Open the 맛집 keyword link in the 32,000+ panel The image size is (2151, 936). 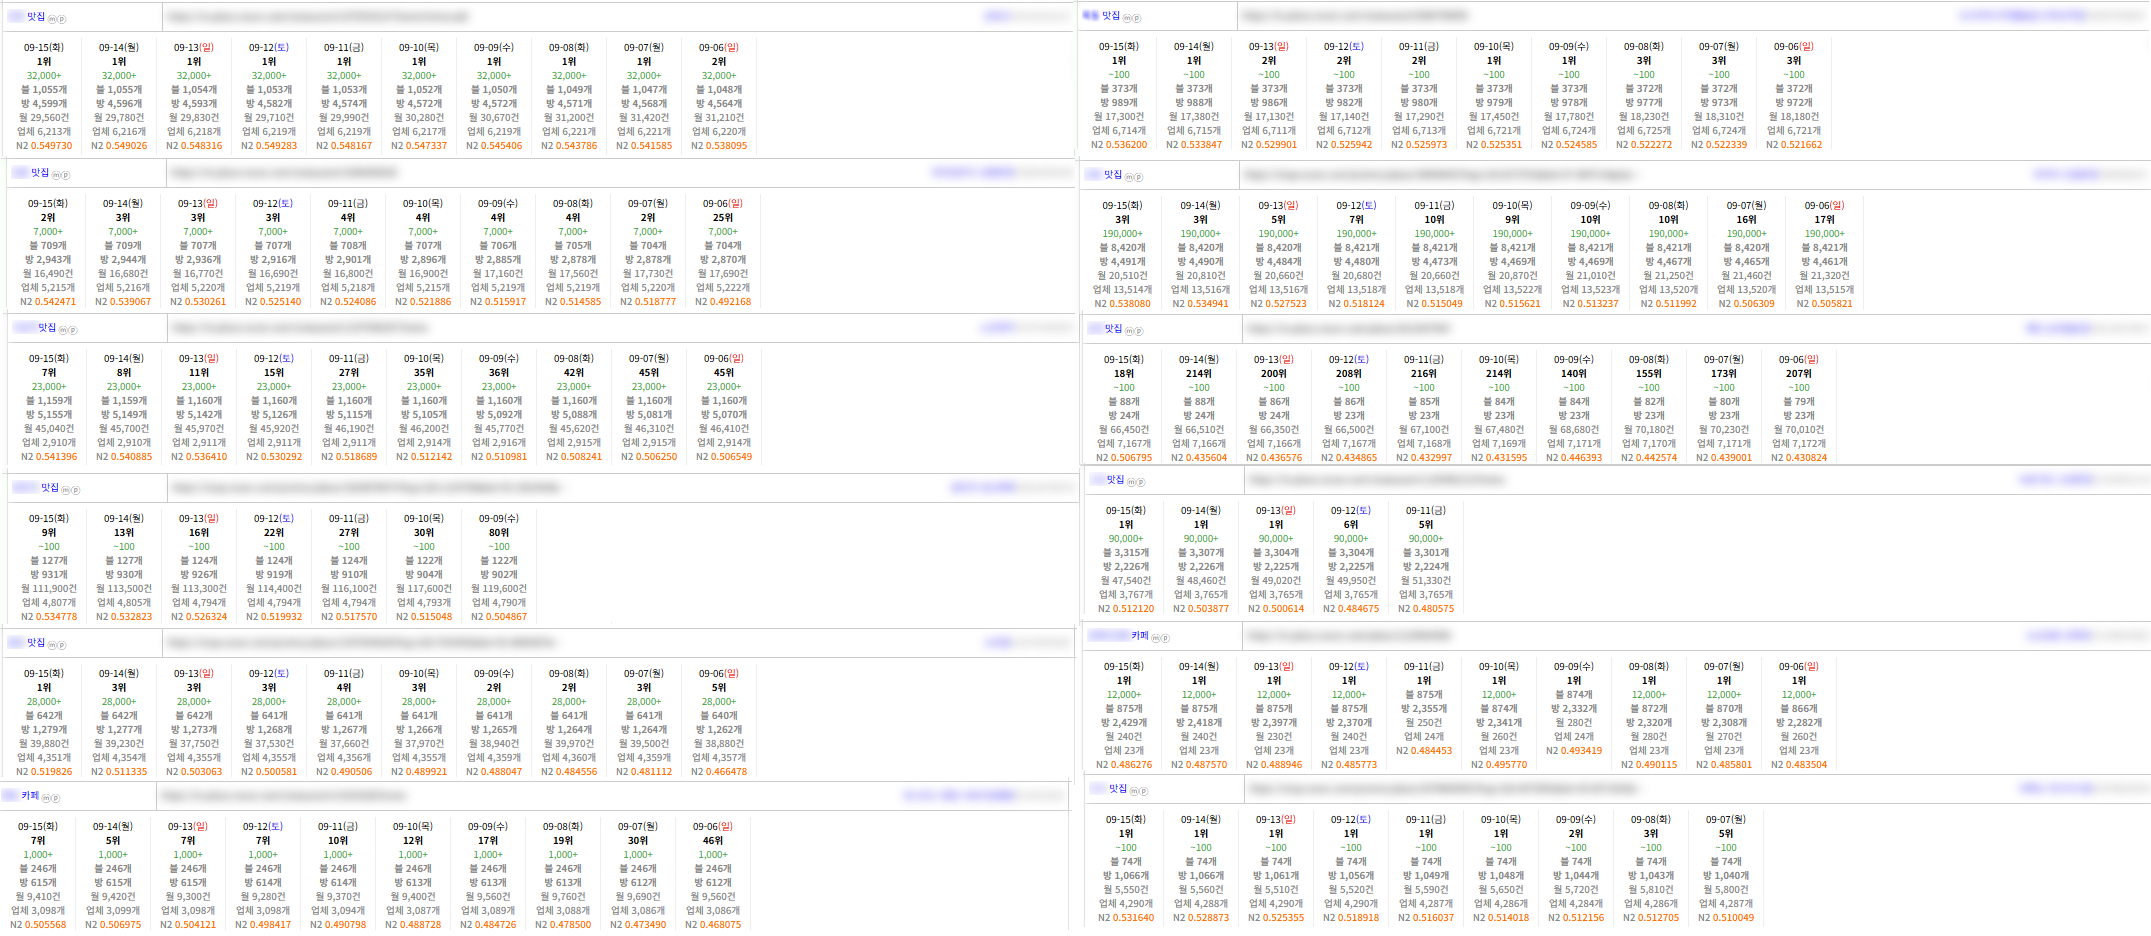pos(36,17)
